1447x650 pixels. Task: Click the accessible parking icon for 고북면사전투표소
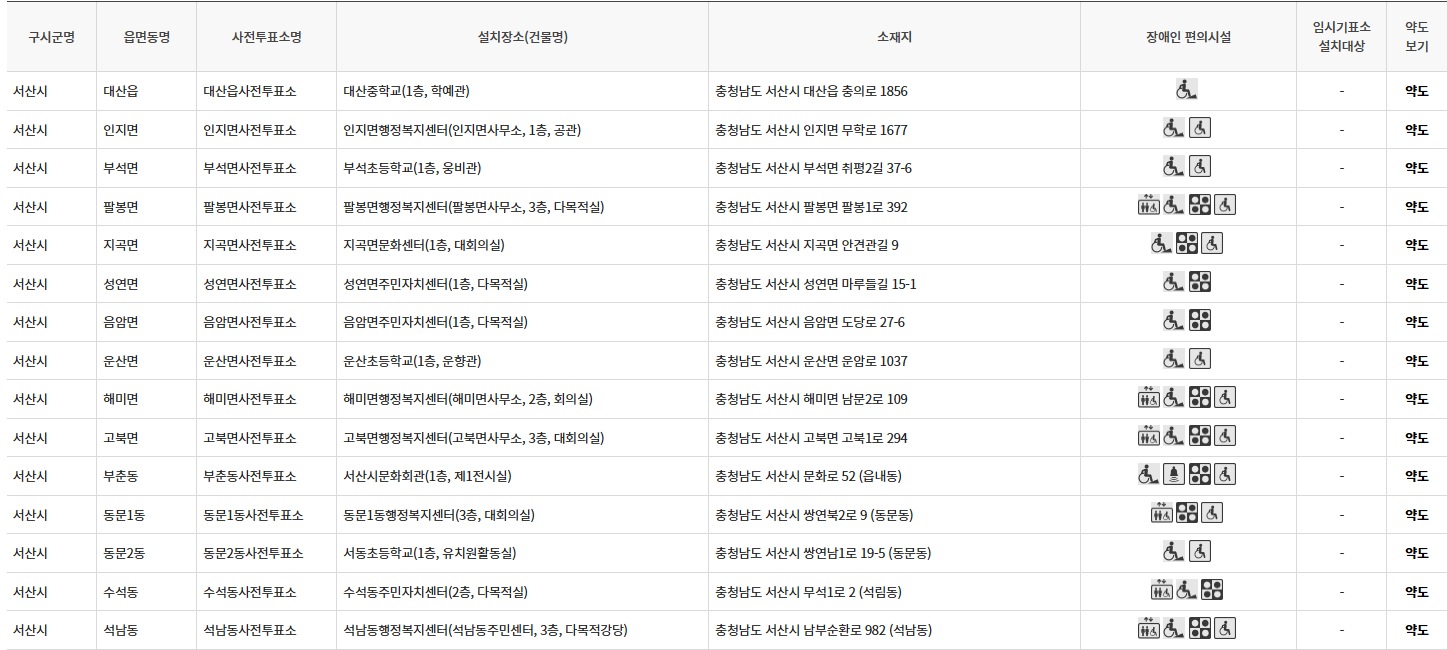coord(1225,435)
